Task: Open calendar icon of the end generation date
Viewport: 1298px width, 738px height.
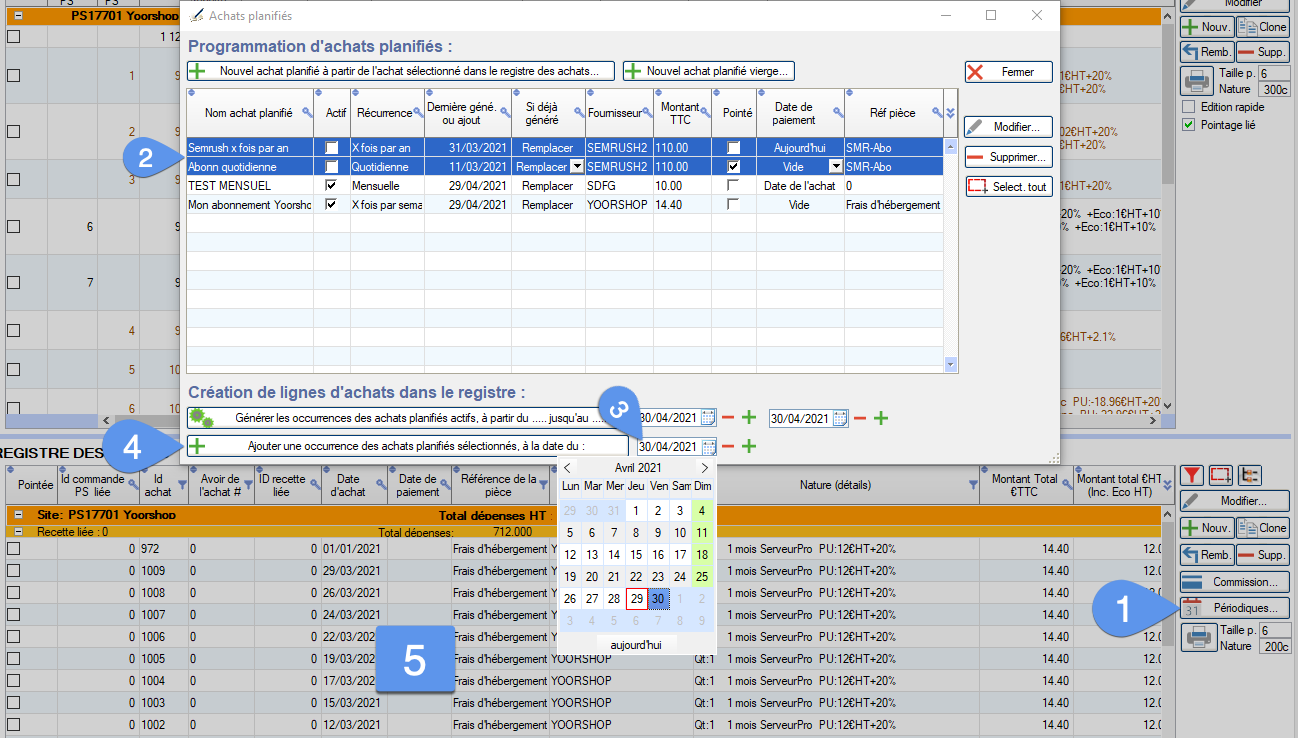Action: (x=840, y=418)
